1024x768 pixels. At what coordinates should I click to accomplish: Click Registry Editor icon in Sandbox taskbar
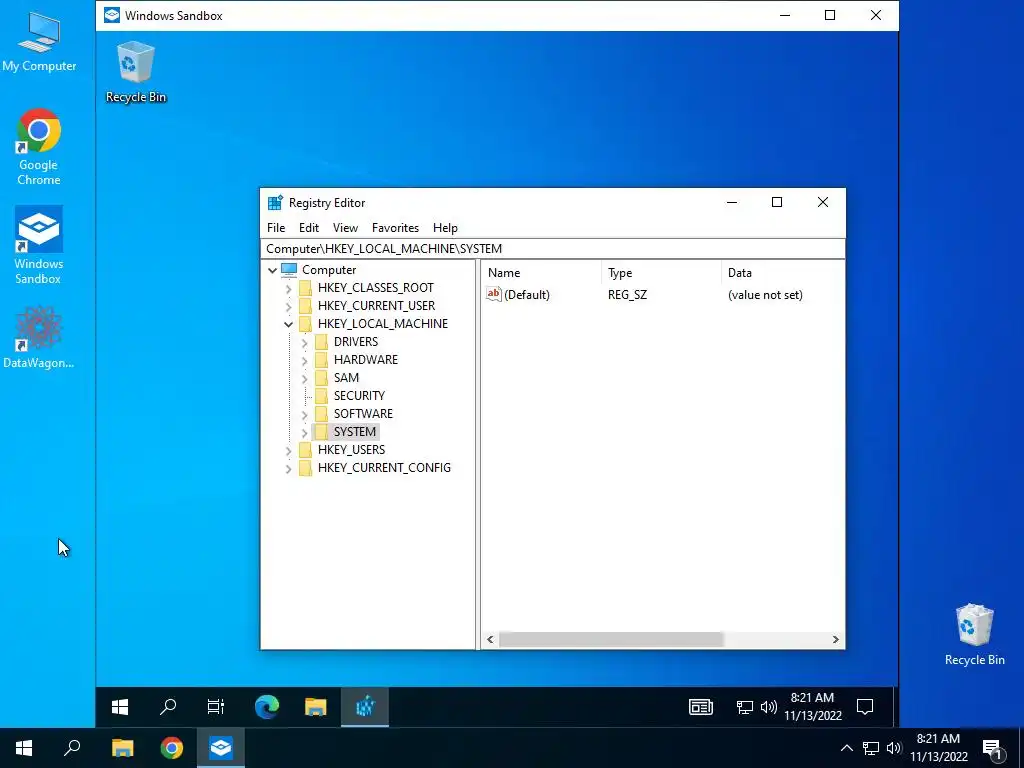[x=365, y=707]
